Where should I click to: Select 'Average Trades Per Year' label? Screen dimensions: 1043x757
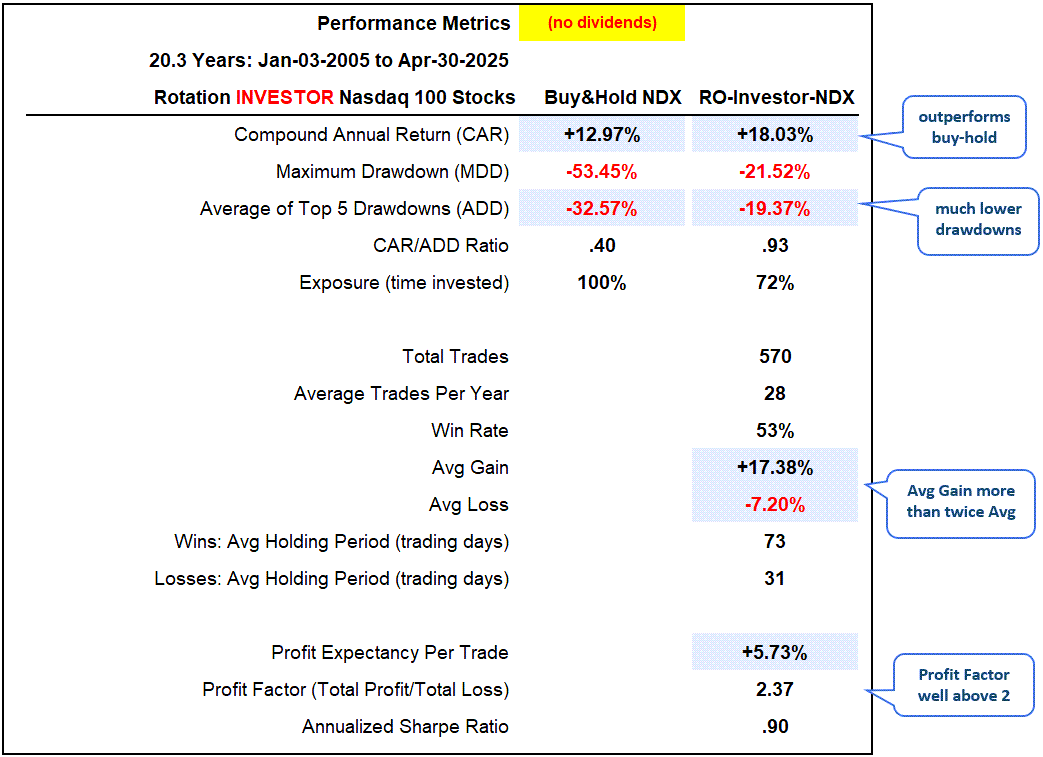[x=401, y=394]
